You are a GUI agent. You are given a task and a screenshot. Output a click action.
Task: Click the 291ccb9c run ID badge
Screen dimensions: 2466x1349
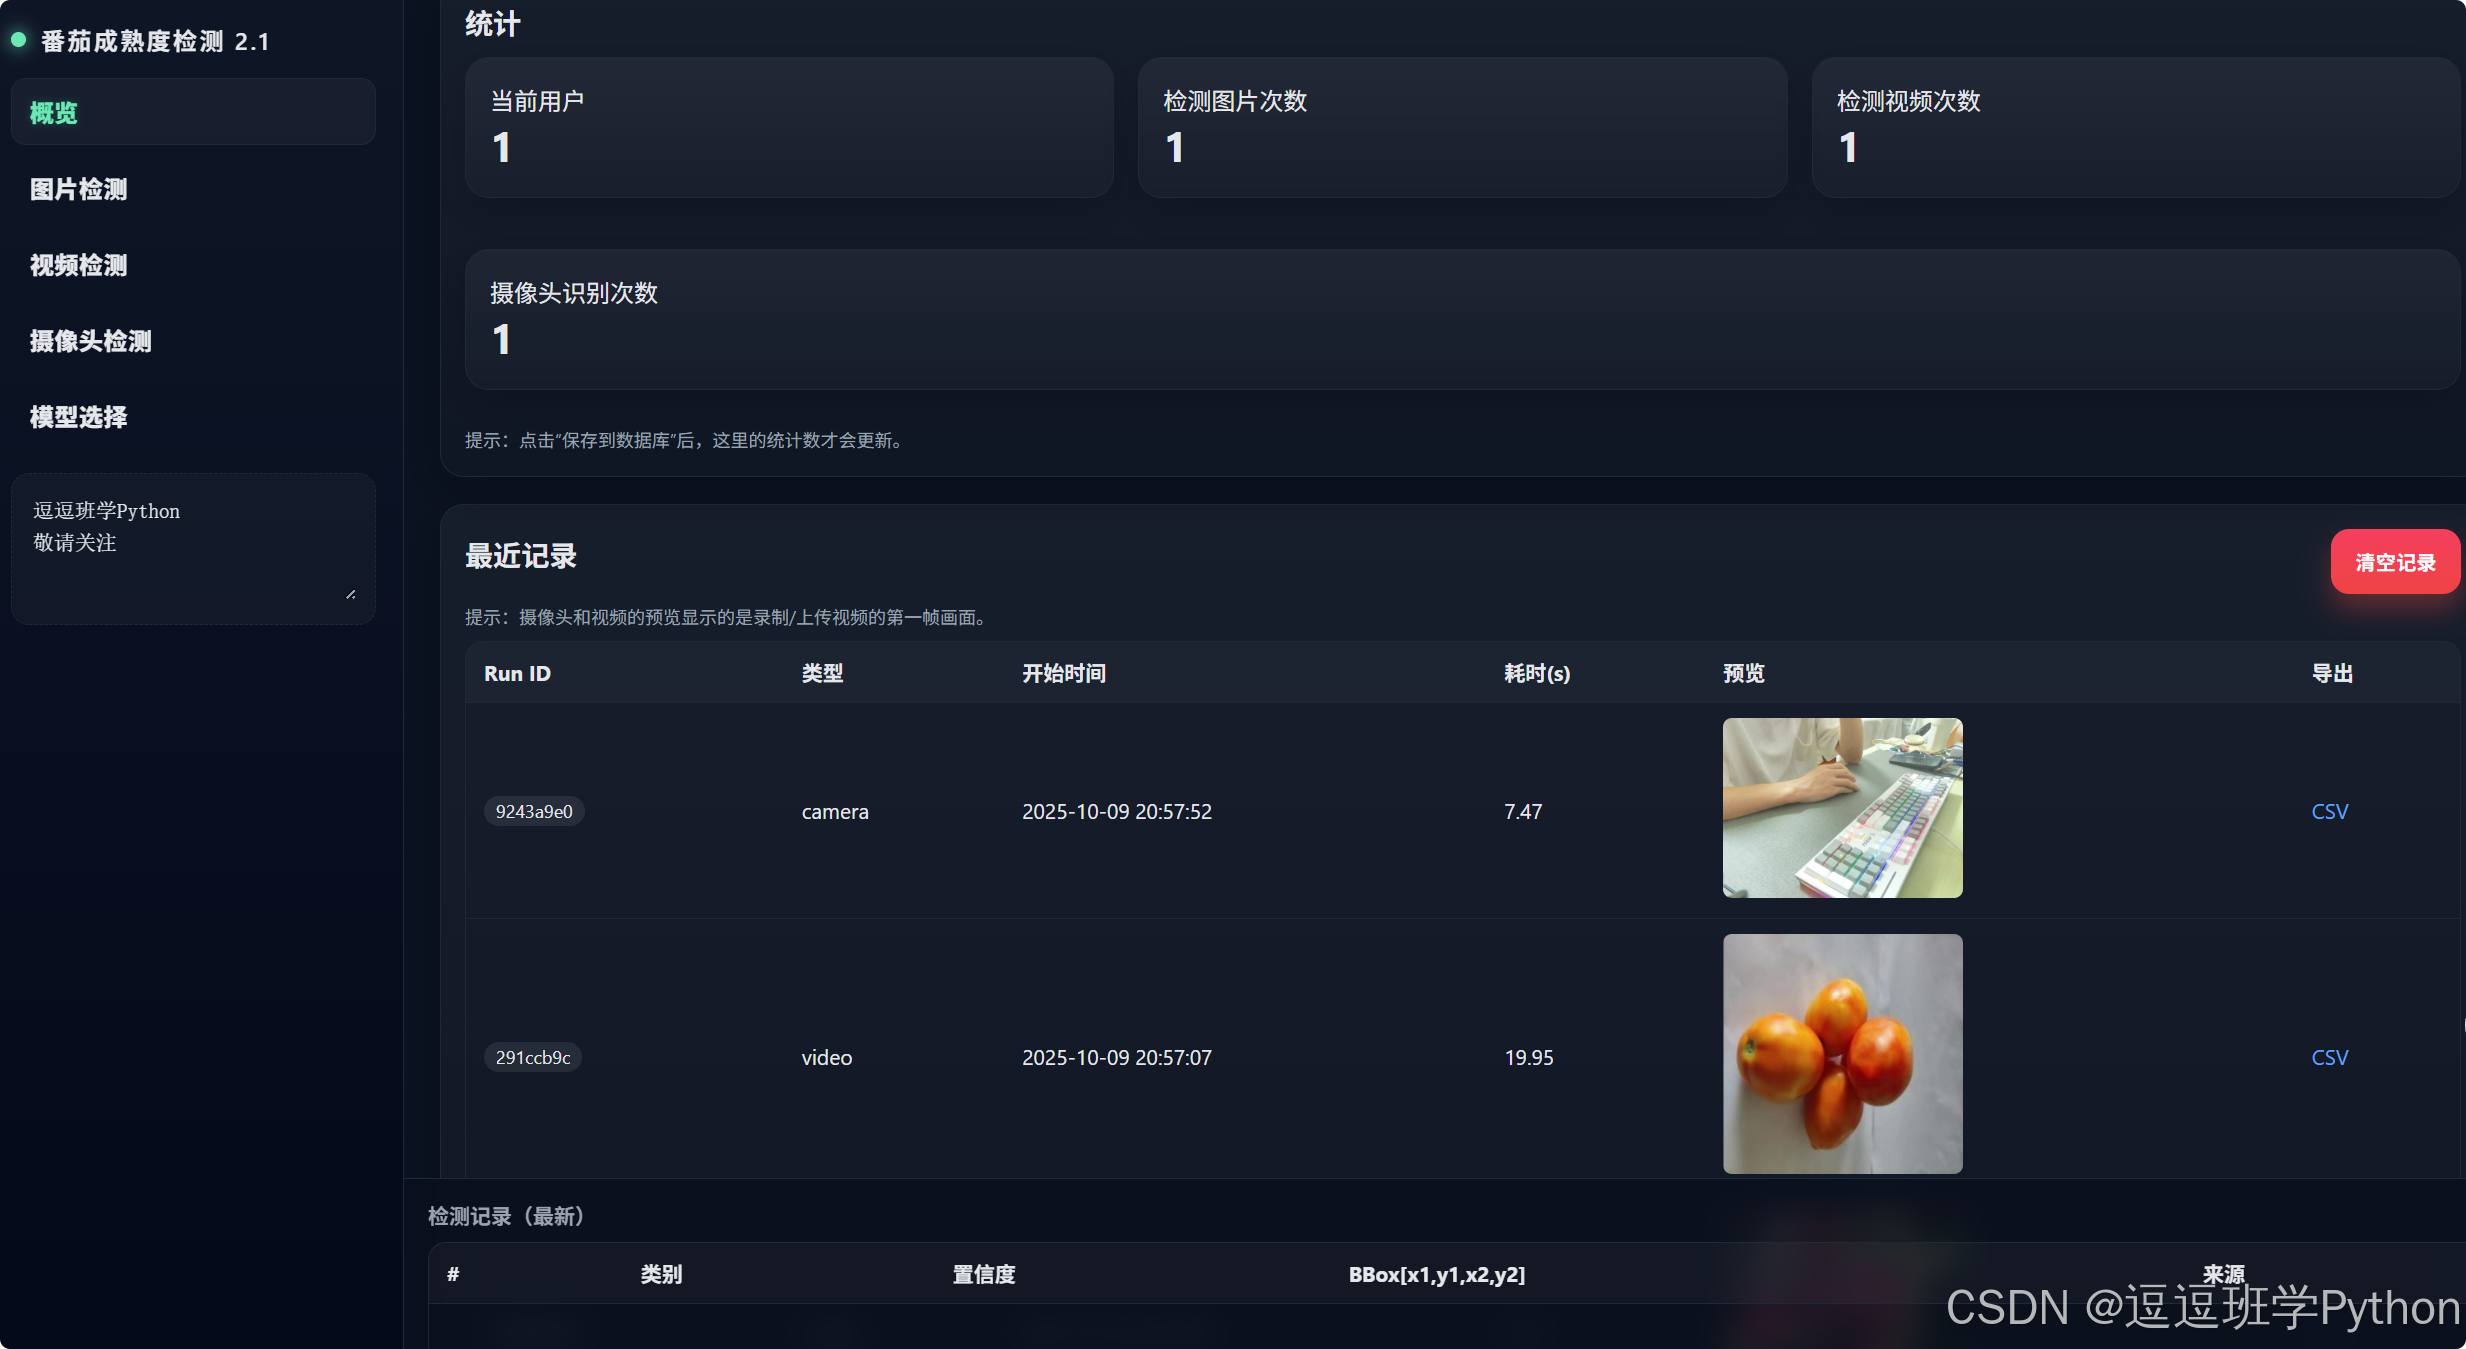[533, 1057]
